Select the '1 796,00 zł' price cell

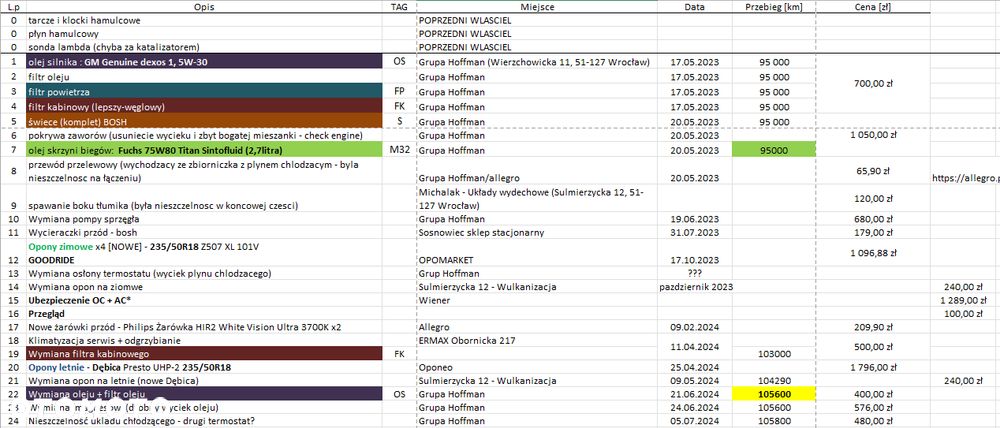[x=872, y=367]
